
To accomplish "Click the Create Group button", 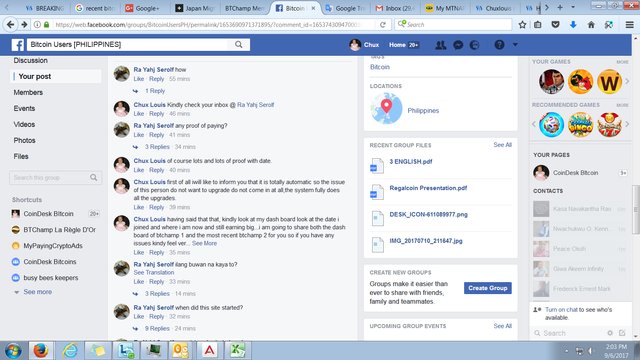I will pyautogui.click(x=487, y=288).
